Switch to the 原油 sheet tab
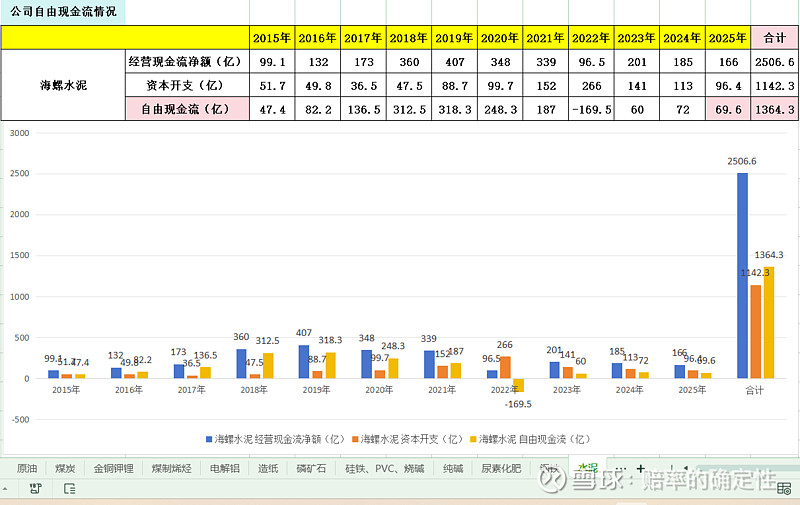Image resolution: width=800 pixels, height=505 pixels. pyautogui.click(x=27, y=468)
